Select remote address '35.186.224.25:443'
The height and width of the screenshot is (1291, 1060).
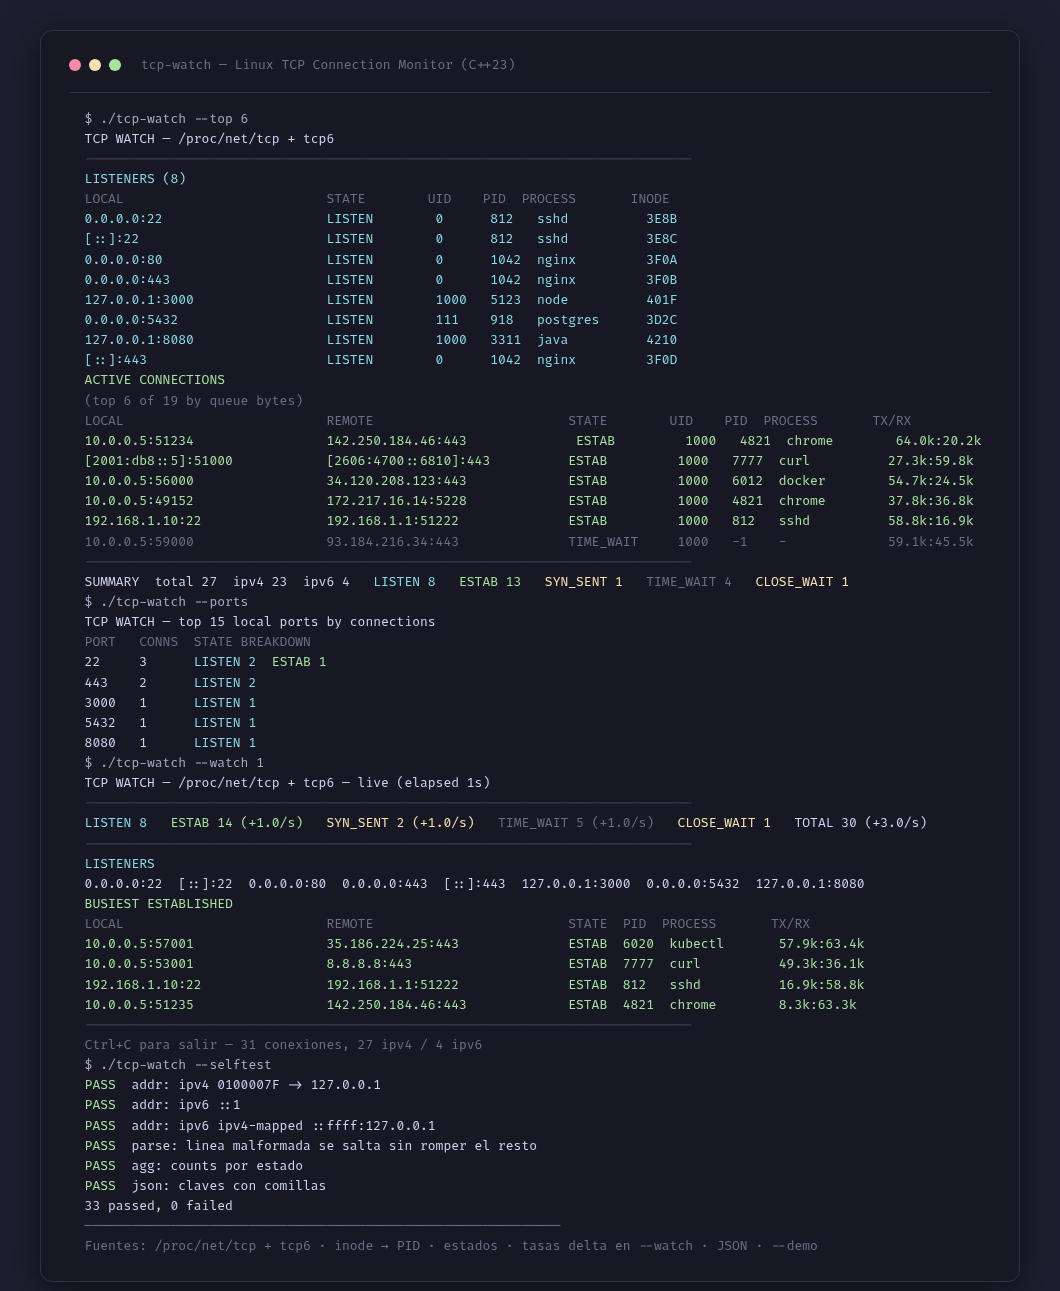[392, 944]
